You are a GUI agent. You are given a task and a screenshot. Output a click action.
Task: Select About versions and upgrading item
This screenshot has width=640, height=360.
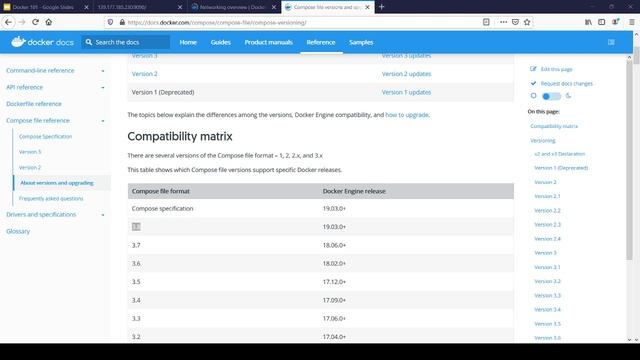(x=57, y=183)
